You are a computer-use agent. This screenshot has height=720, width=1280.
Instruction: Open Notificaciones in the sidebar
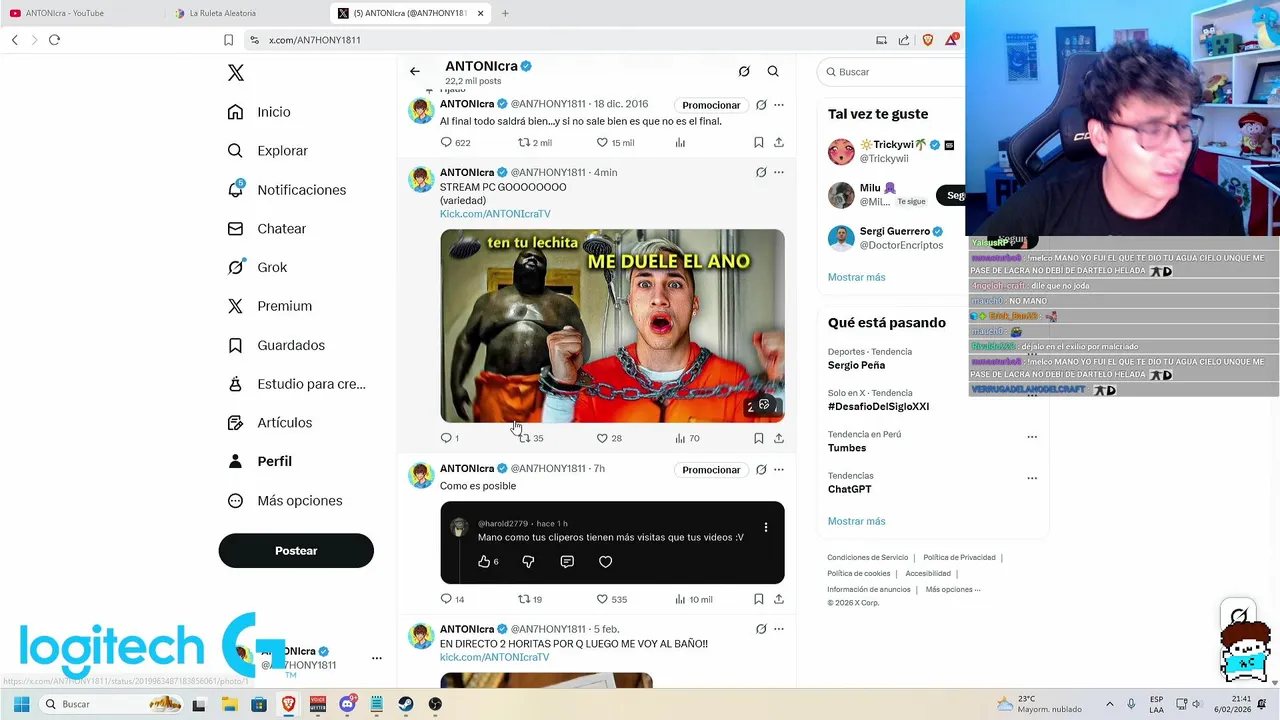287,190
